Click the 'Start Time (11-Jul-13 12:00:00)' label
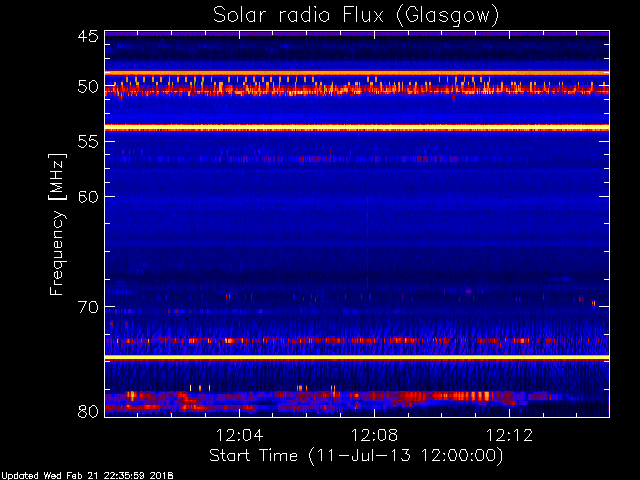 point(356,456)
